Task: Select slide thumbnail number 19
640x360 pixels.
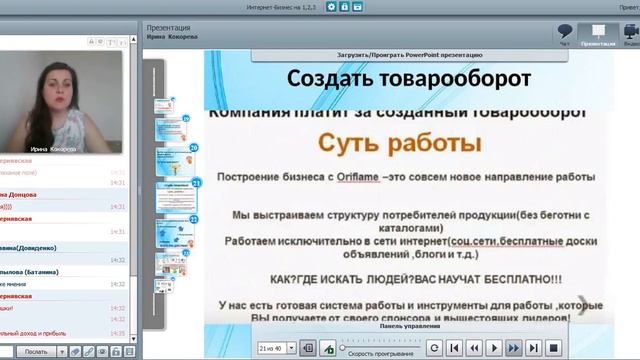Action: point(171,129)
